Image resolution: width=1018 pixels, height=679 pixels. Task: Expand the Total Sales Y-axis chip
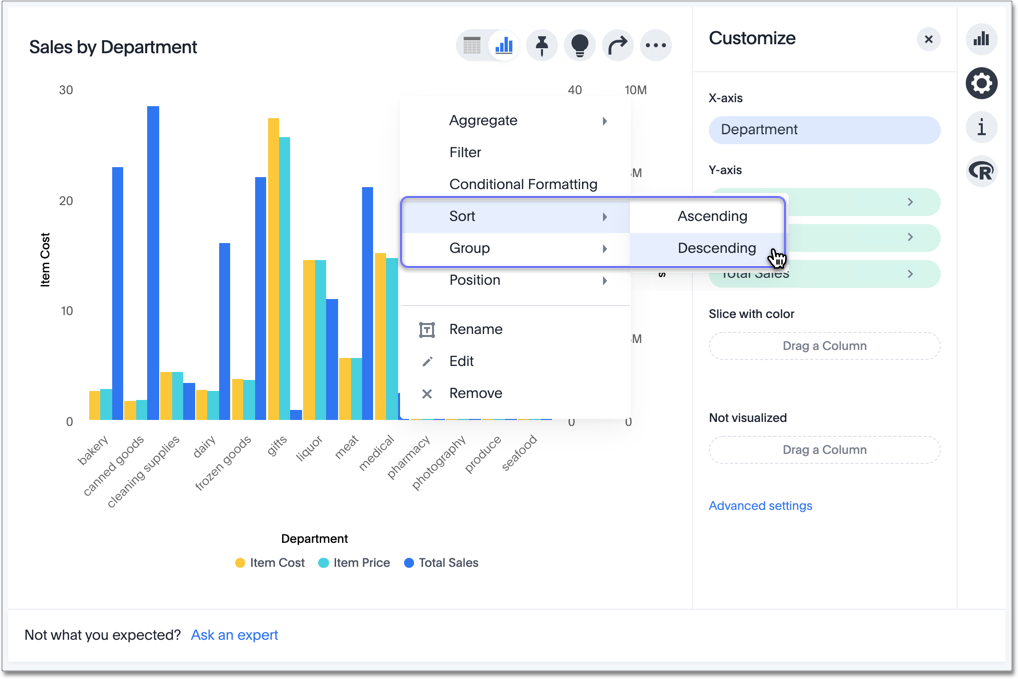point(909,274)
